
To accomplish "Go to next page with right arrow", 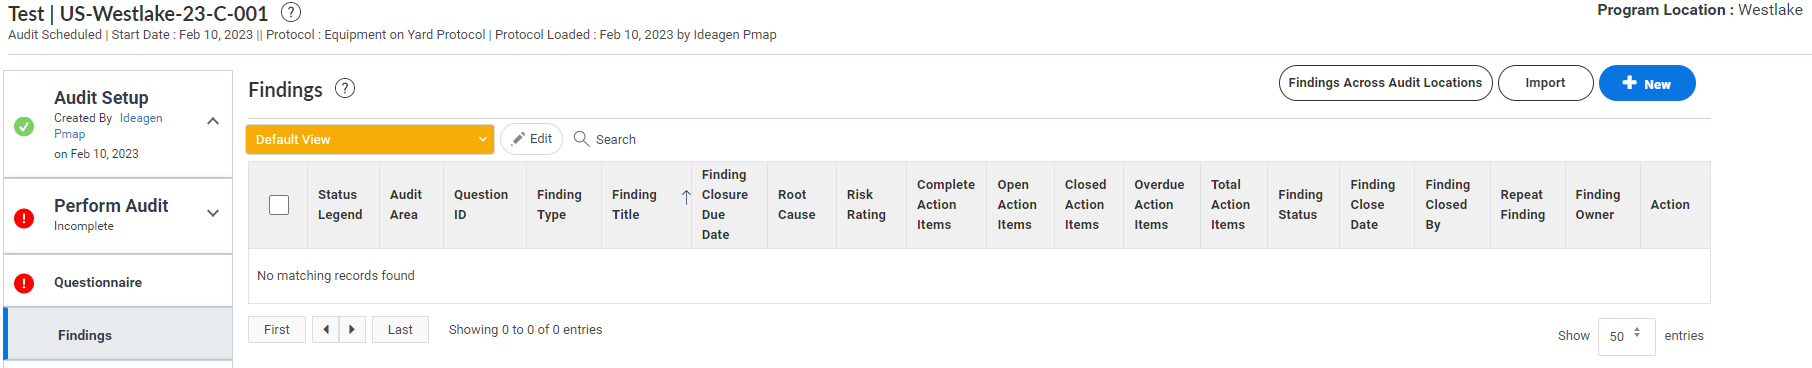I will coord(352,330).
